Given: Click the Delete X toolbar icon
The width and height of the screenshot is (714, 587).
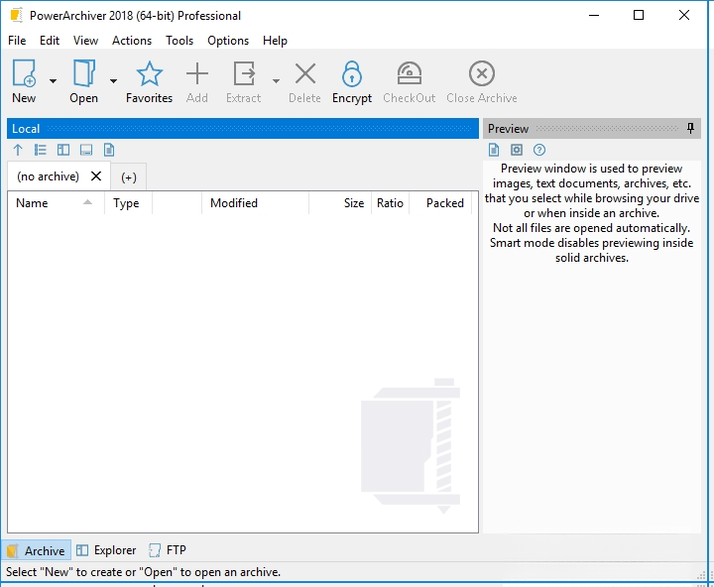Looking at the screenshot, I should [305, 74].
